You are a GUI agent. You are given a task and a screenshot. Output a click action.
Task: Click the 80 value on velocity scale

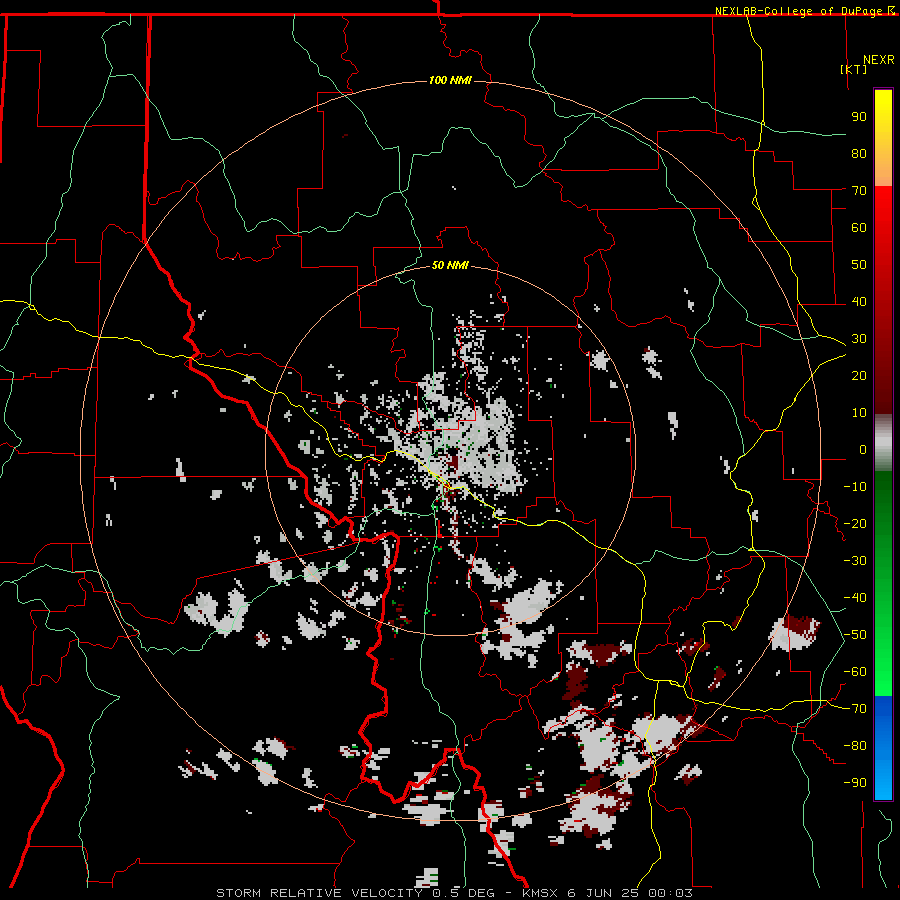pos(859,153)
